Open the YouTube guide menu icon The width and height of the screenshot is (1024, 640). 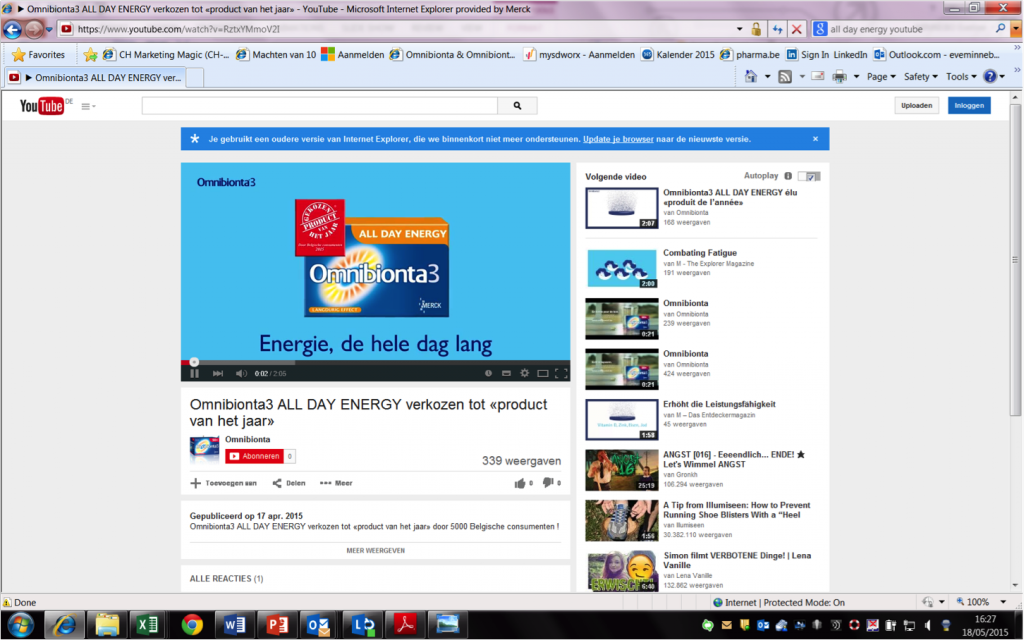(88, 106)
